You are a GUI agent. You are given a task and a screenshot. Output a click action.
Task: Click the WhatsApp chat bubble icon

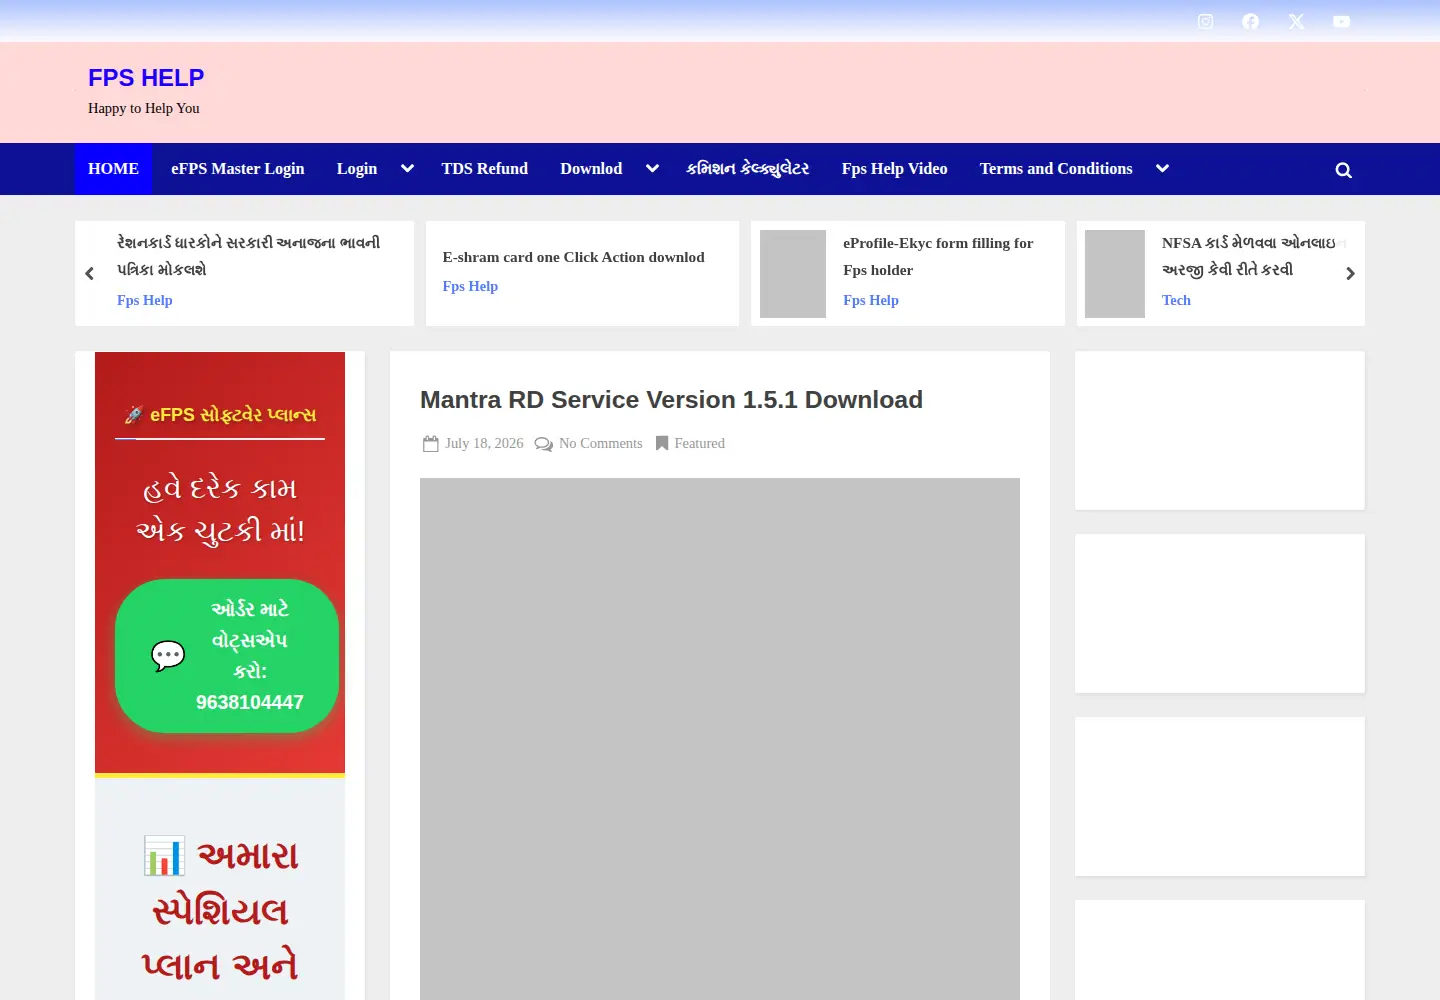168,656
